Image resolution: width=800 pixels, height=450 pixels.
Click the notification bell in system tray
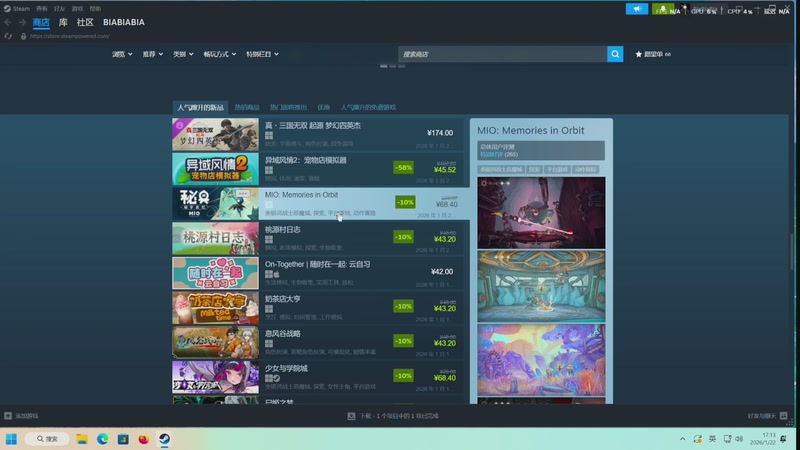point(784,439)
